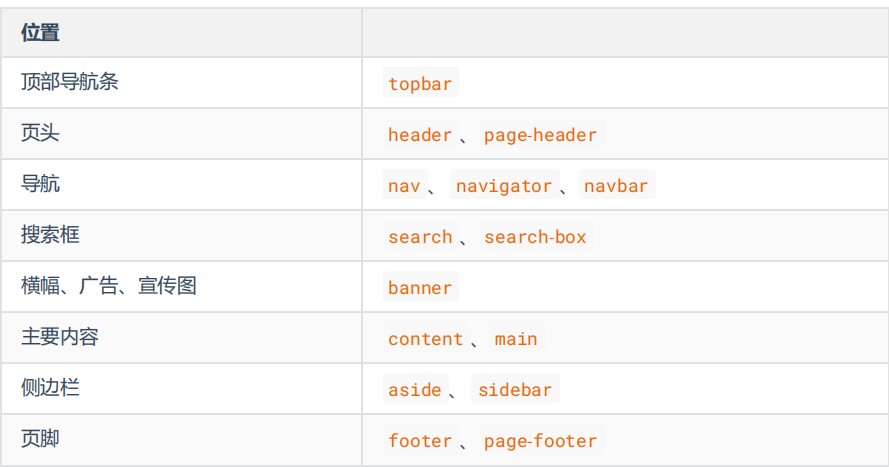Viewport: 889px width, 467px height.
Task: Select the '搜索框' row label
Action: [x=50, y=236]
